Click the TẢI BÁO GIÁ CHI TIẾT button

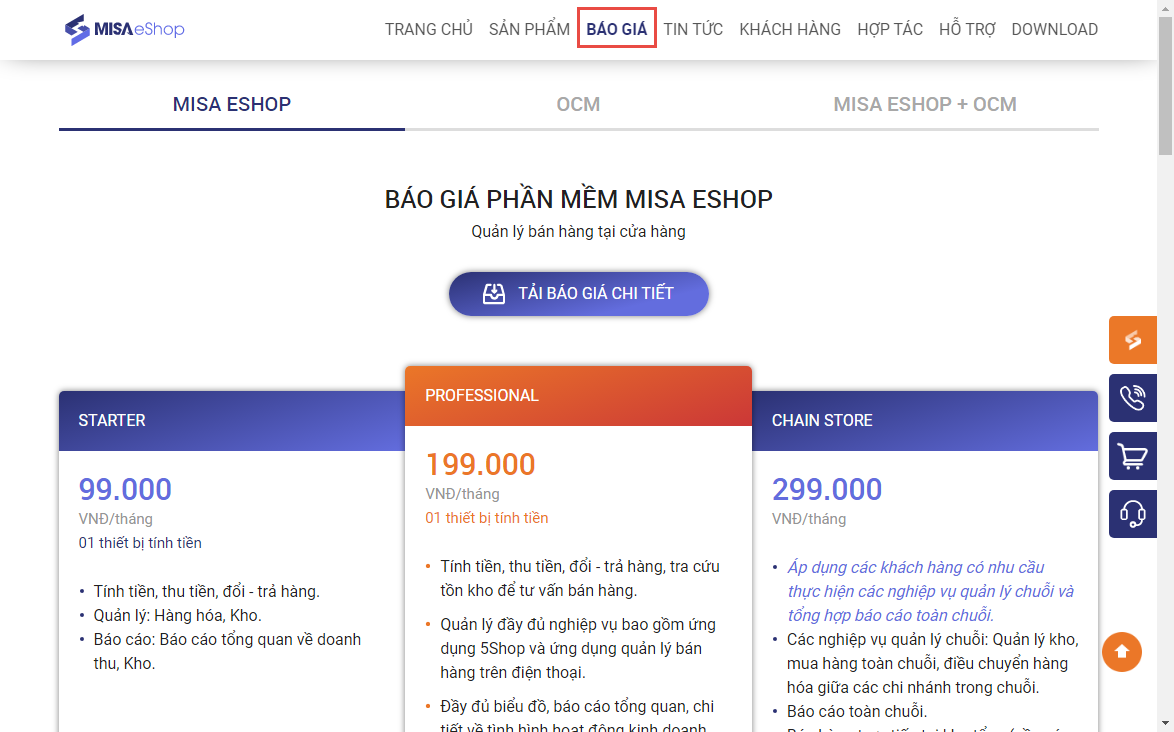pyautogui.click(x=579, y=293)
